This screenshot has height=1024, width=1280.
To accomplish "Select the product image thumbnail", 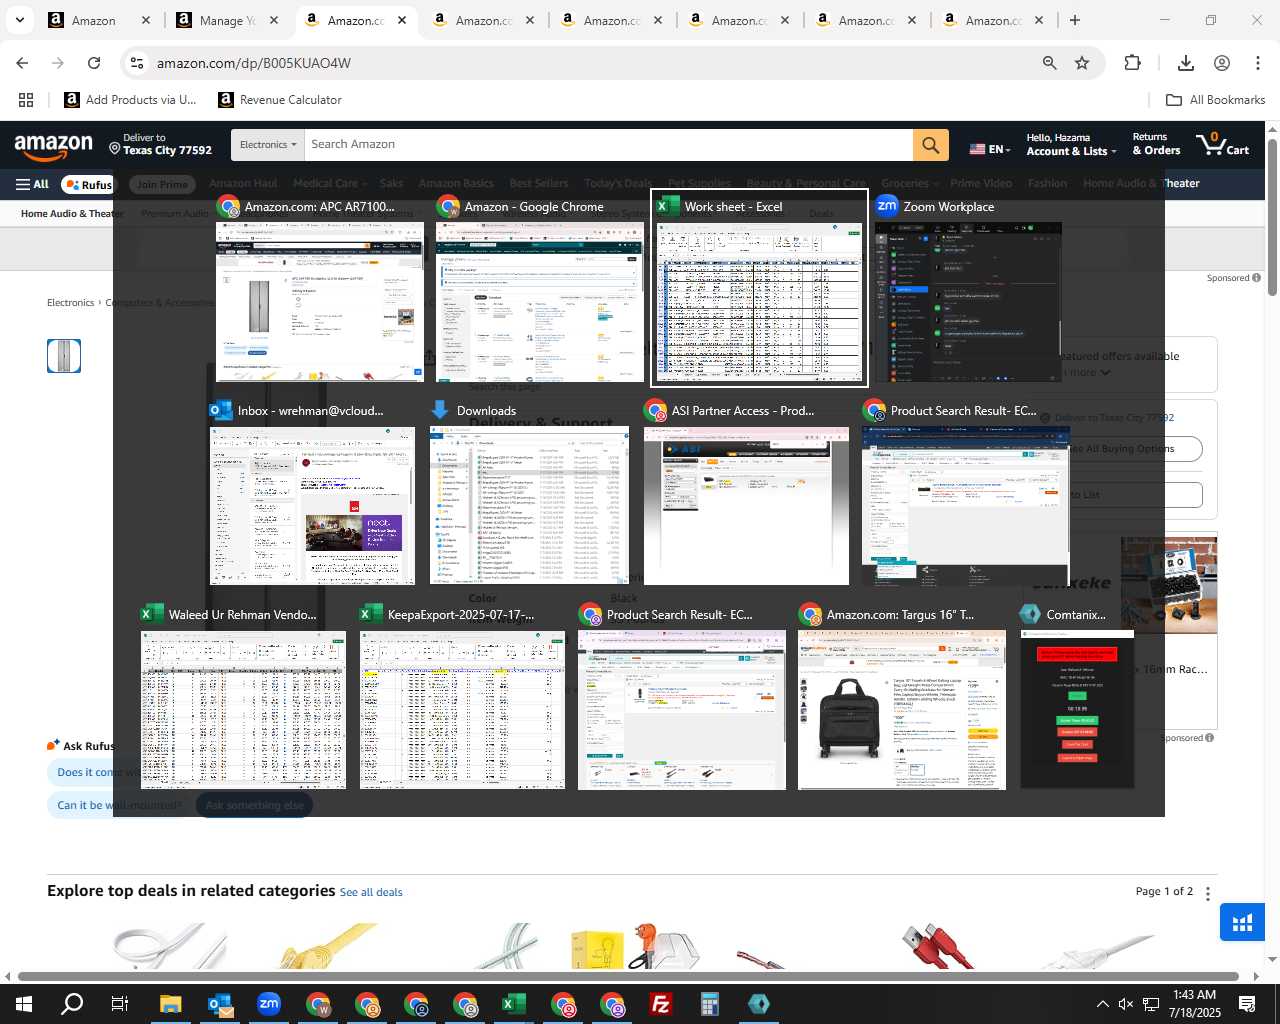I will tap(64, 356).
